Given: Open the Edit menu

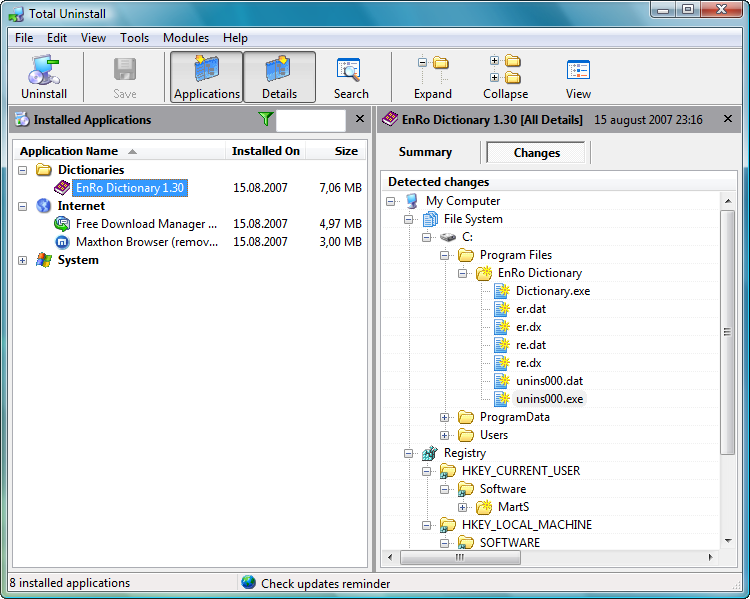Looking at the screenshot, I should click(x=57, y=38).
